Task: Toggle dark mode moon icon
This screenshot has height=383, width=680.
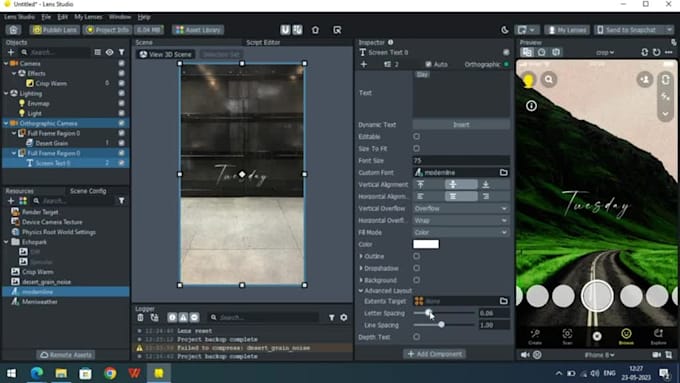Action: pyautogui.click(x=505, y=30)
